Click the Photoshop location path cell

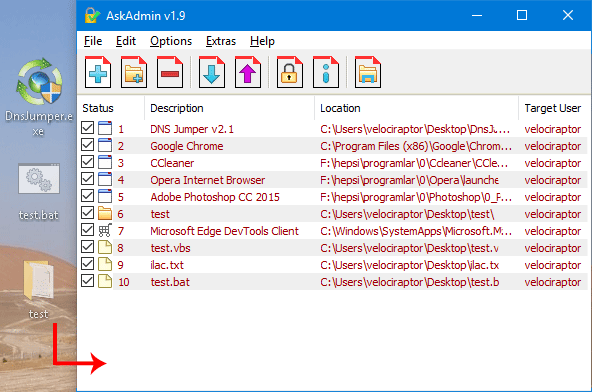[416, 197]
